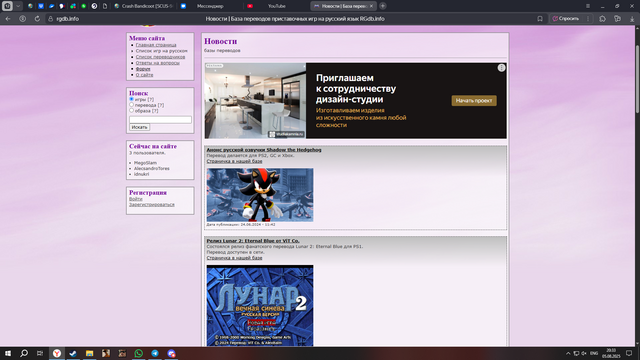
Task: Open the Yandex account icon beside back arrow
Action: pyautogui.click(x=22, y=19)
